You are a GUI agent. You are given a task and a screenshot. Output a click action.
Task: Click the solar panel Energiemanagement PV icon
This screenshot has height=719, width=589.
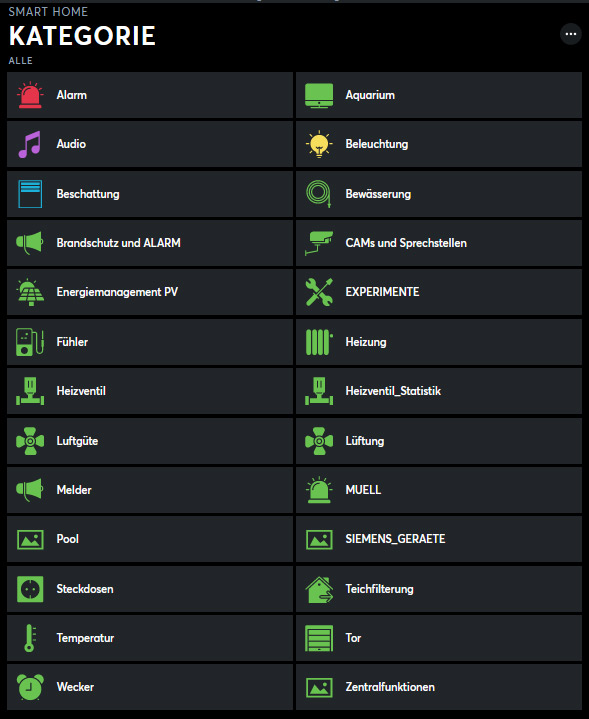click(30, 292)
